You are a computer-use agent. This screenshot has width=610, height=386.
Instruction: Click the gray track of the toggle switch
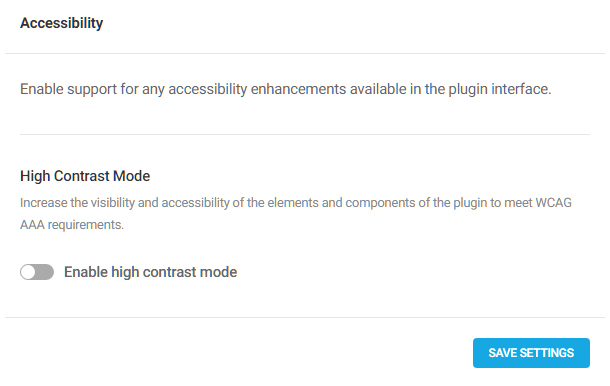[x=44, y=272]
